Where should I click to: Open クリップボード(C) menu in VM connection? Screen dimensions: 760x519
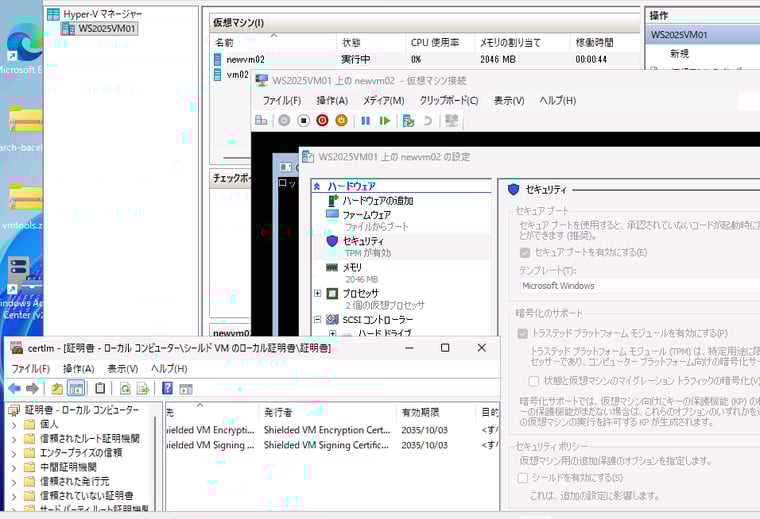tap(449, 101)
